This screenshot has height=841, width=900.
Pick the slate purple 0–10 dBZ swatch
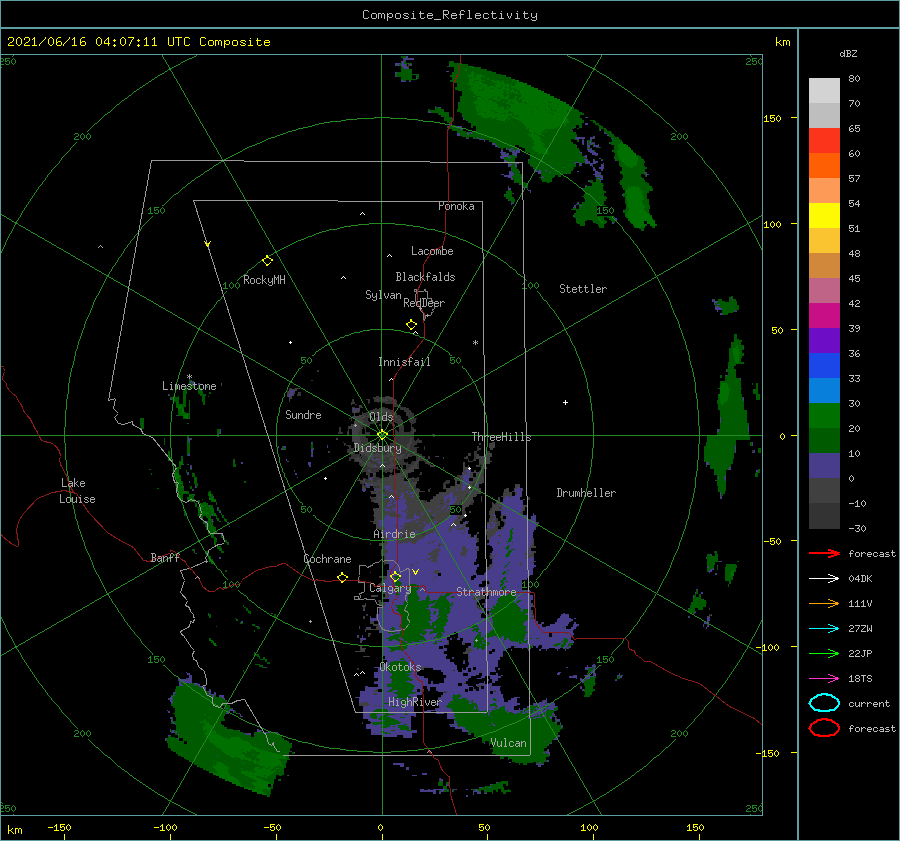pyautogui.click(x=824, y=466)
